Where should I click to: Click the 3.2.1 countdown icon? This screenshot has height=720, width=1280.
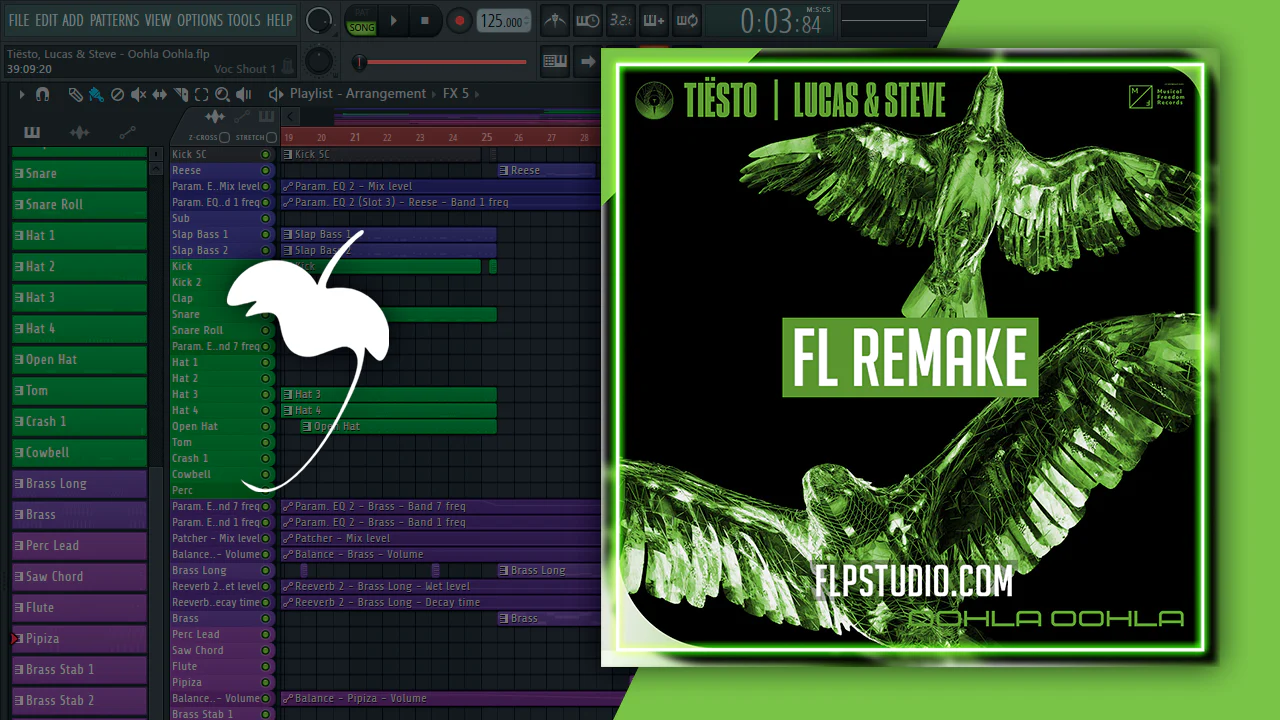click(x=620, y=20)
